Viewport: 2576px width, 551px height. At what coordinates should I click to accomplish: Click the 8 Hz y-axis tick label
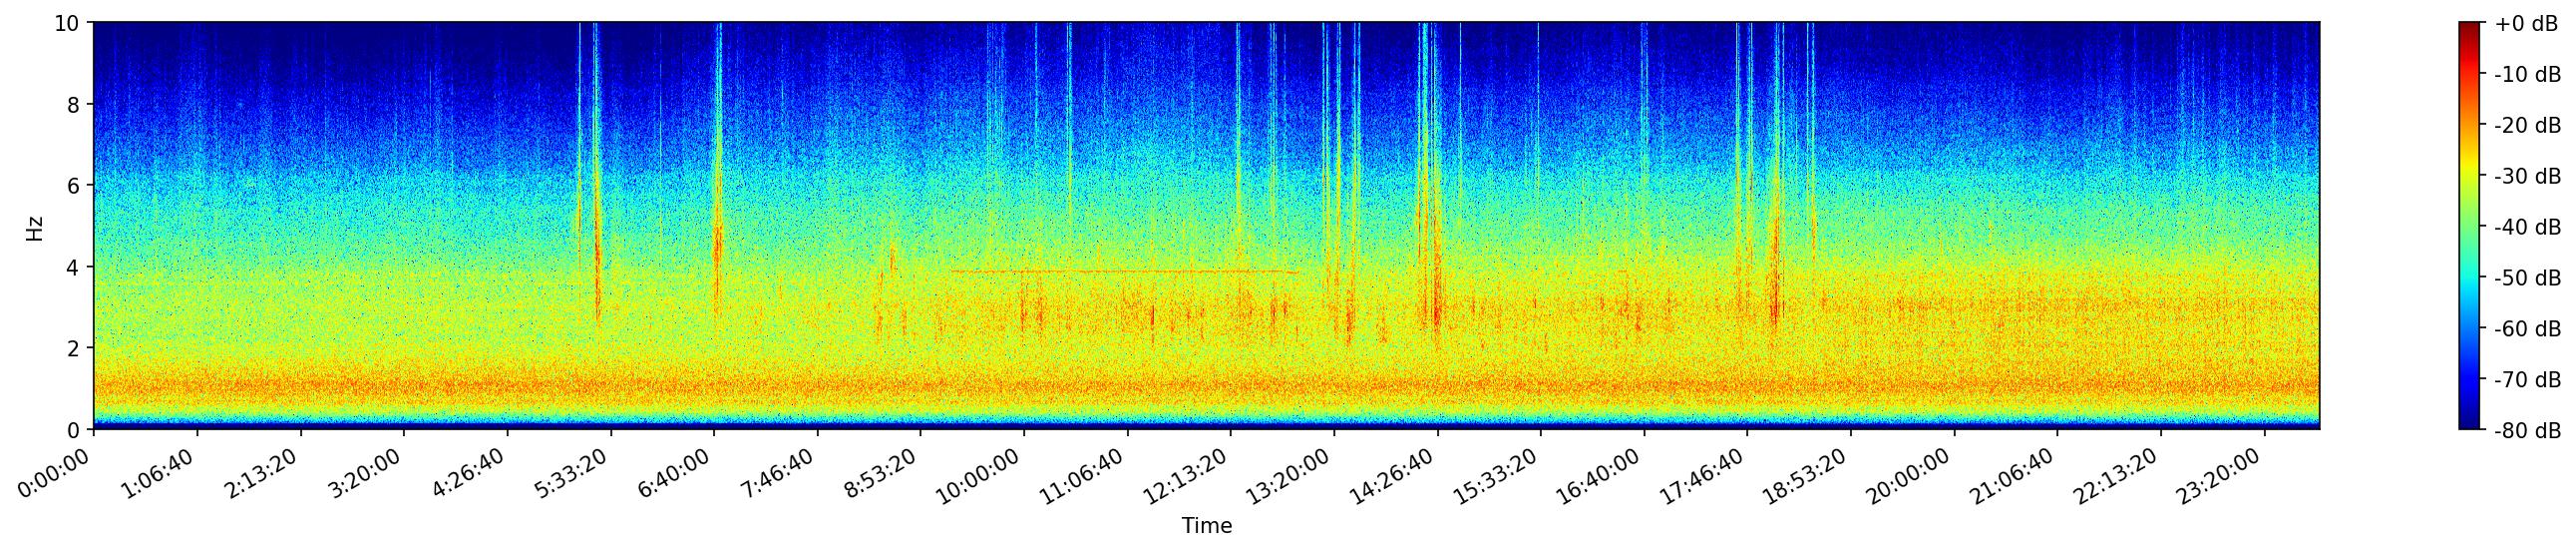coord(76,105)
